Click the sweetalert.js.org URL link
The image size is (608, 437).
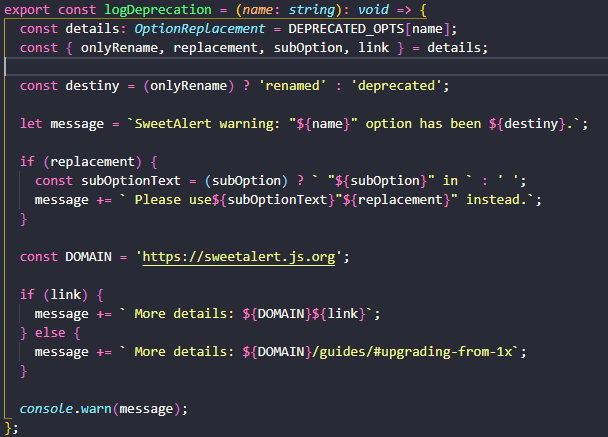(x=238, y=257)
